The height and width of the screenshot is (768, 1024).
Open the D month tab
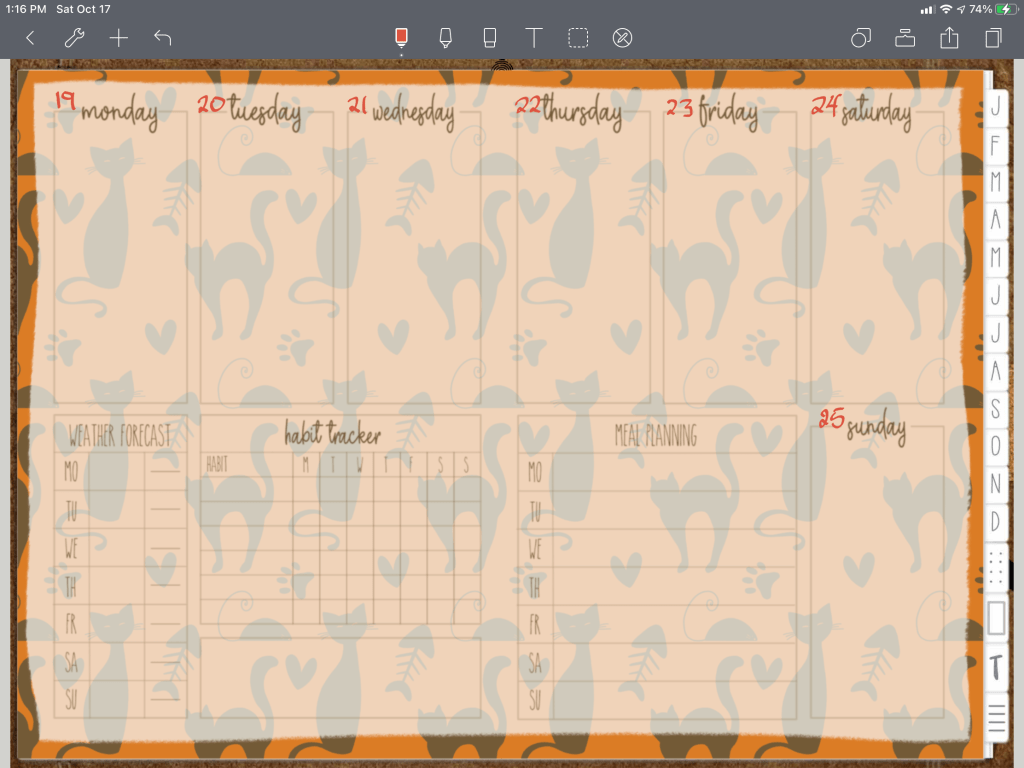coord(995,521)
